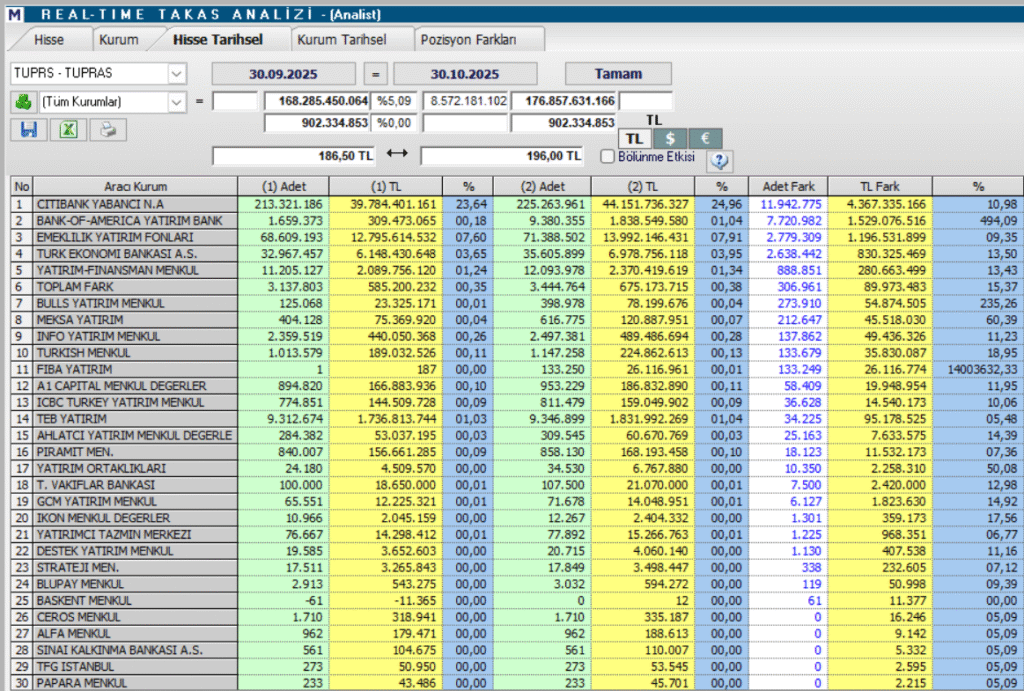Click the 30.09.2025 start date button
The width and height of the screenshot is (1024, 691).
tap(283, 74)
